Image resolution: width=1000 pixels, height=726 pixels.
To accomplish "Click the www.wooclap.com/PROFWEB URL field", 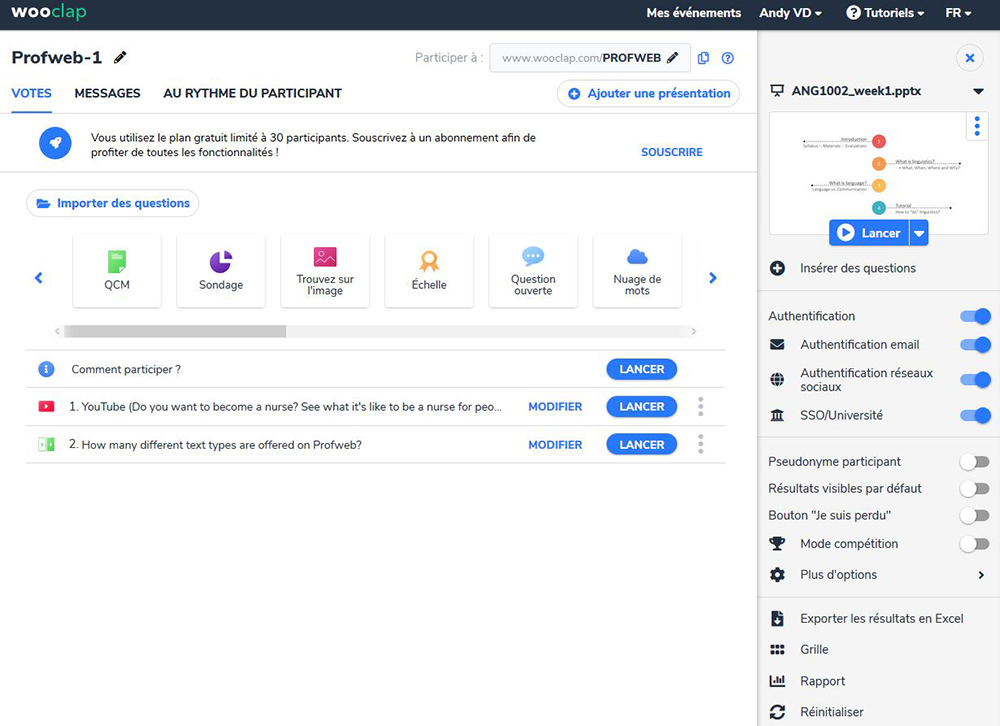I will click(590, 58).
